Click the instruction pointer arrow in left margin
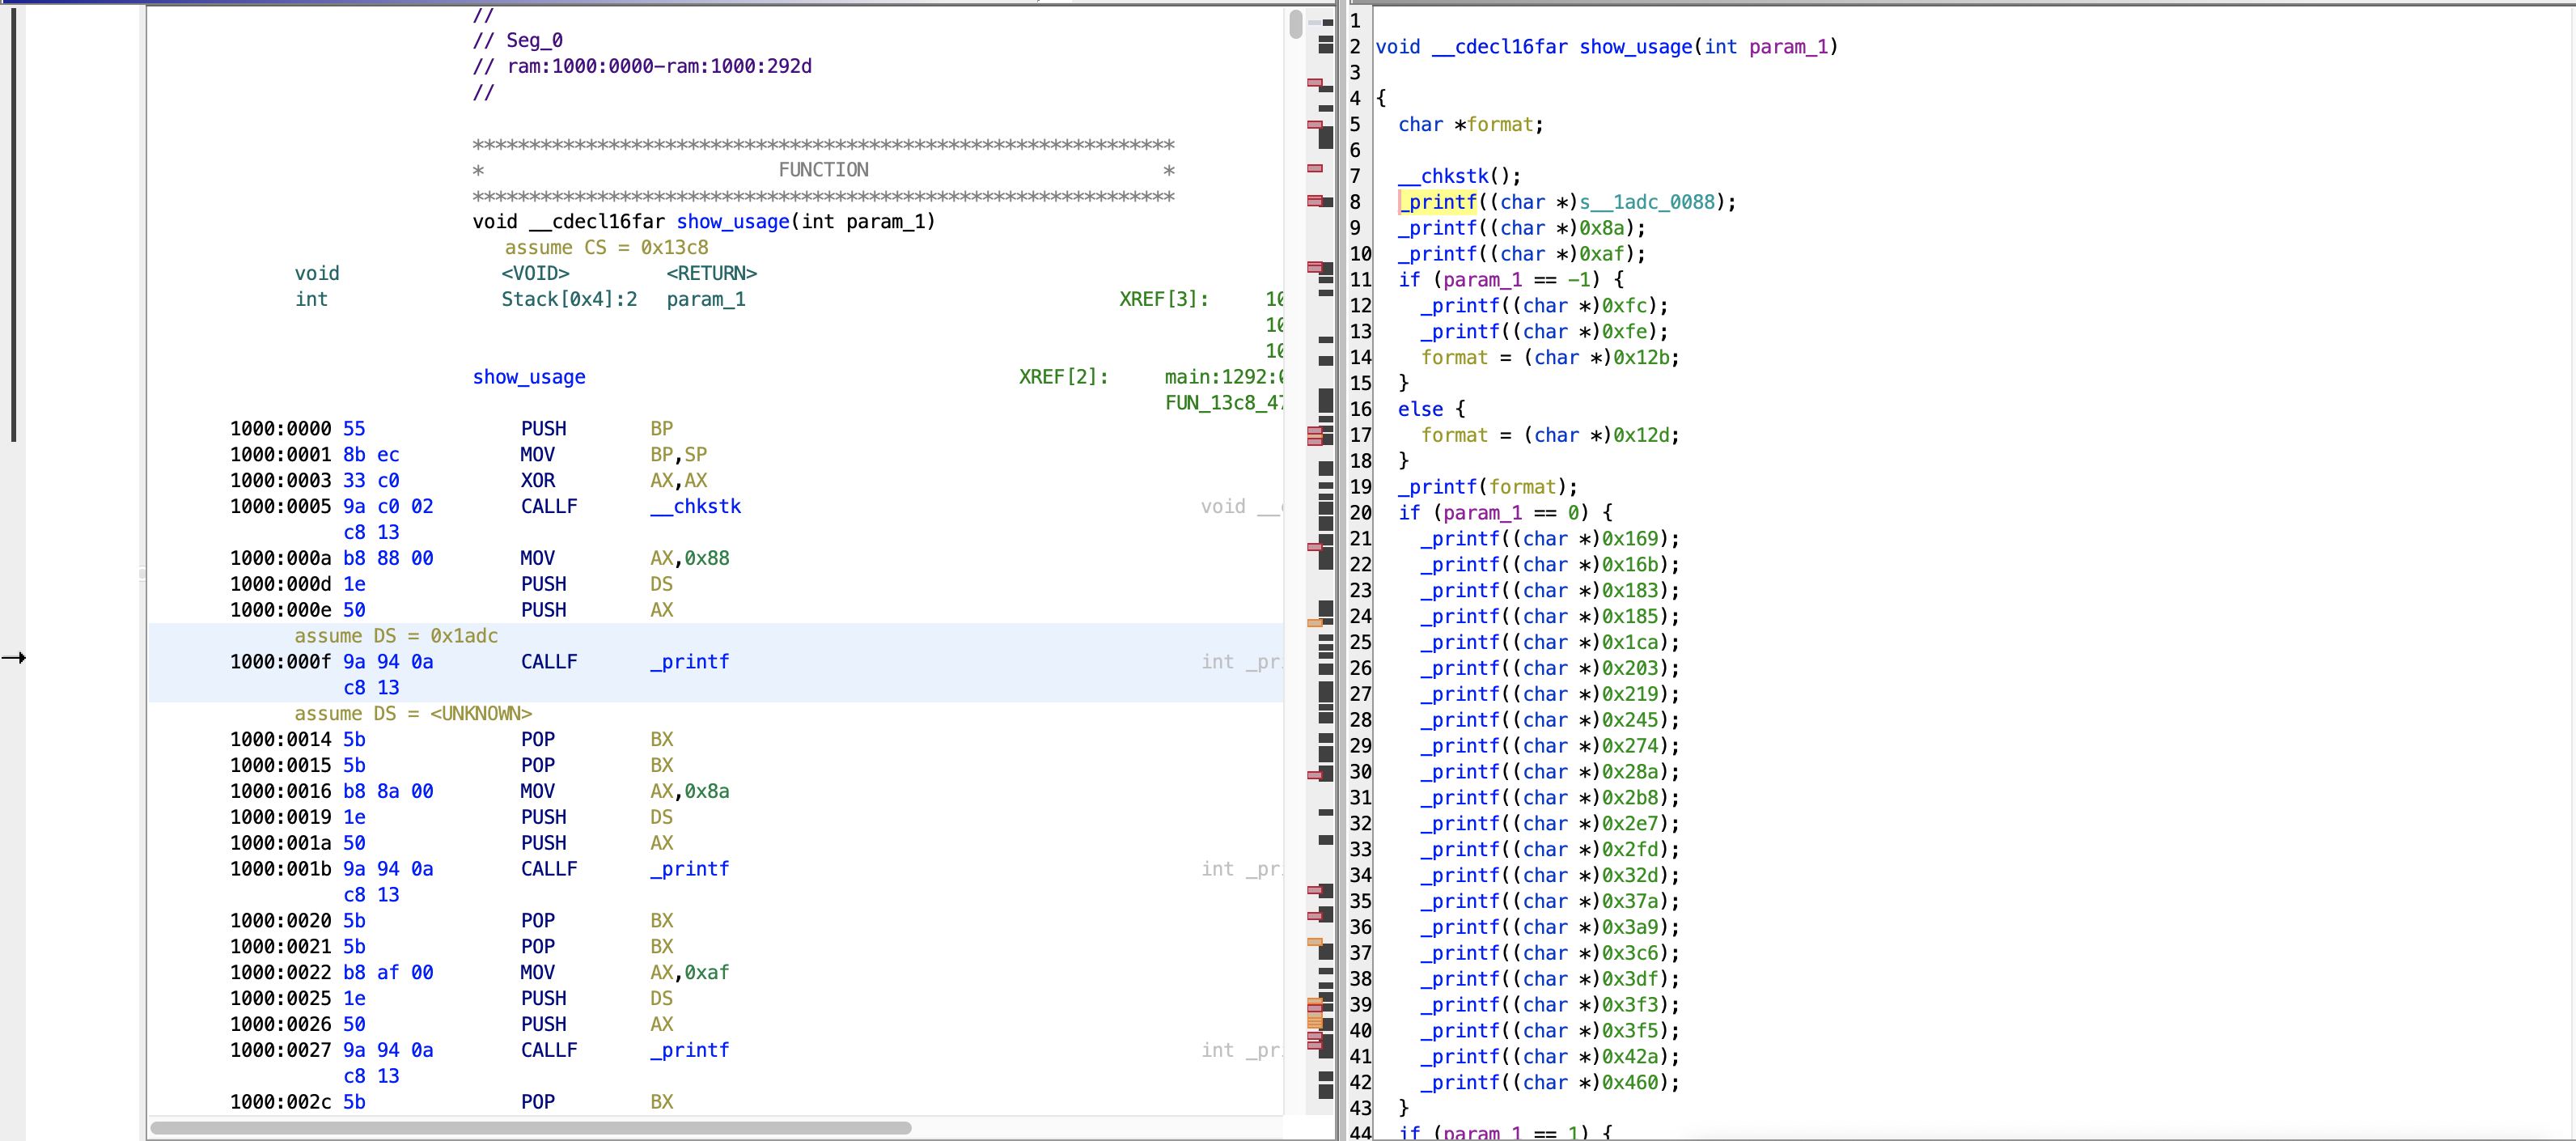2576x1141 pixels. coord(14,658)
